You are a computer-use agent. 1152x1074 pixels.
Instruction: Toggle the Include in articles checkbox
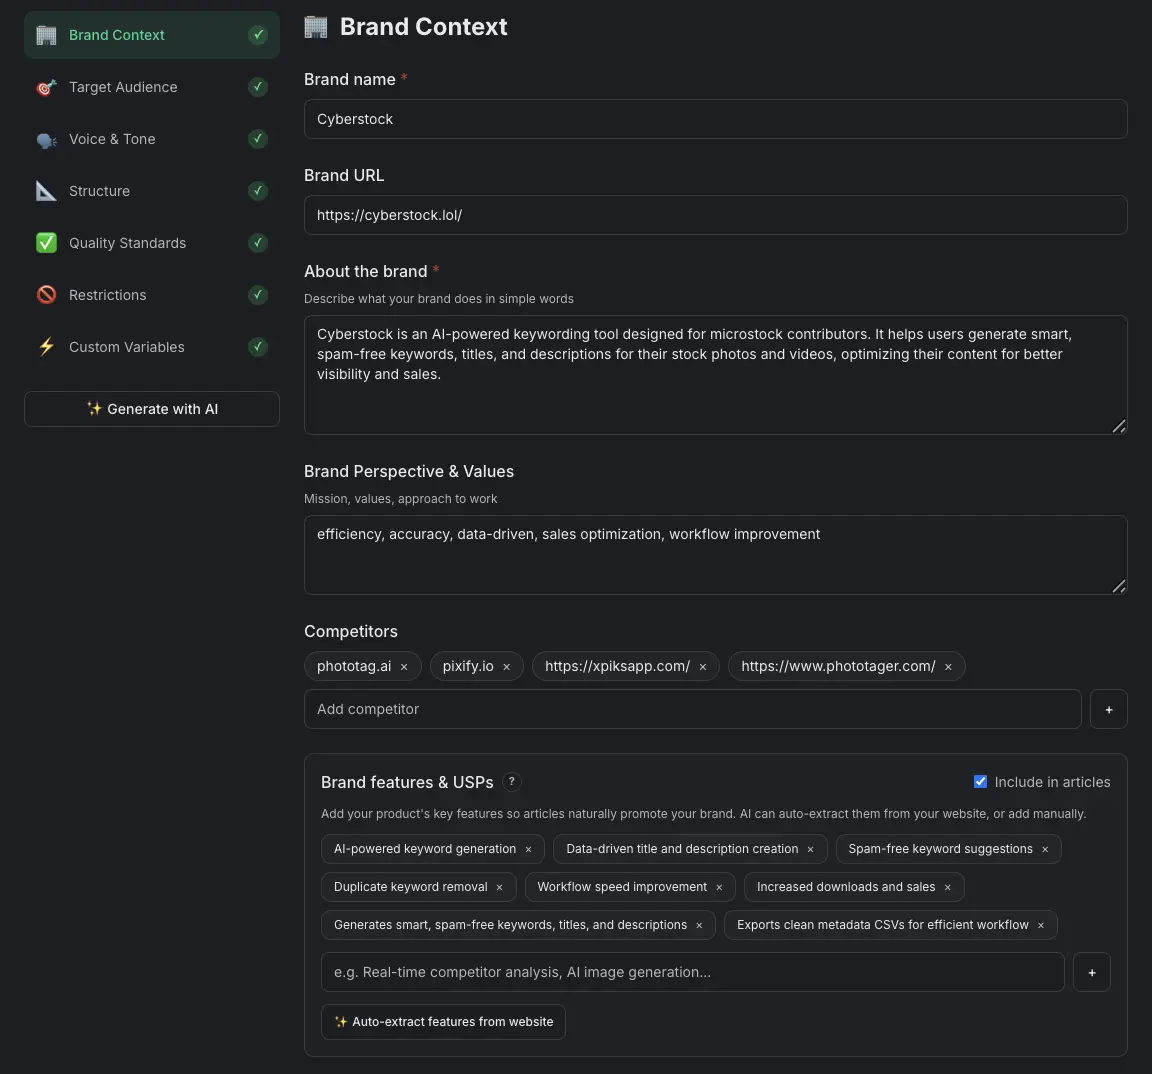pos(980,782)
